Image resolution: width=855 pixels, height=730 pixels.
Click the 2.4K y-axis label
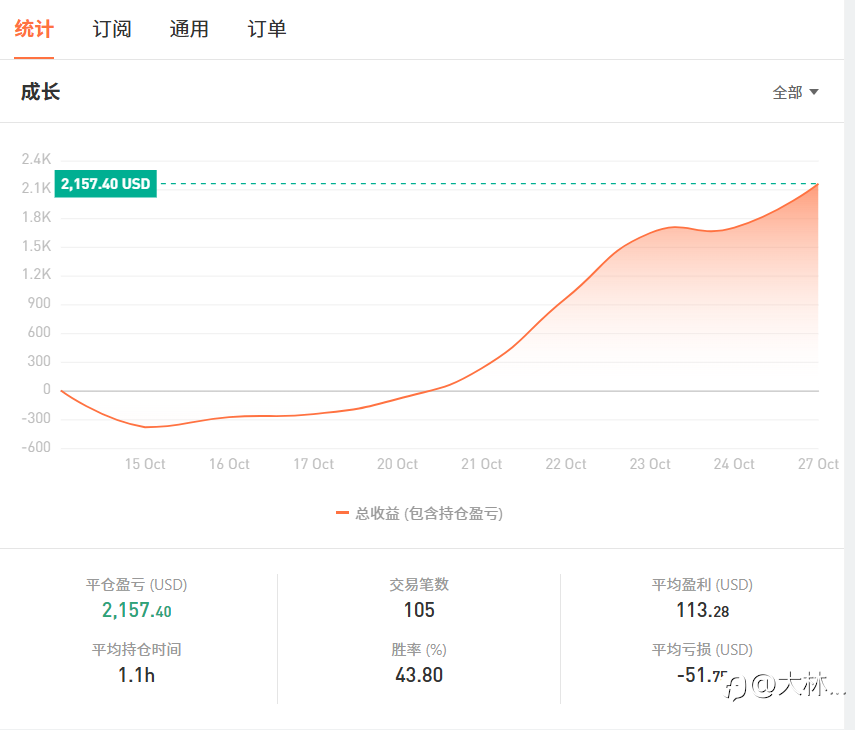click(x=36, y=159)
